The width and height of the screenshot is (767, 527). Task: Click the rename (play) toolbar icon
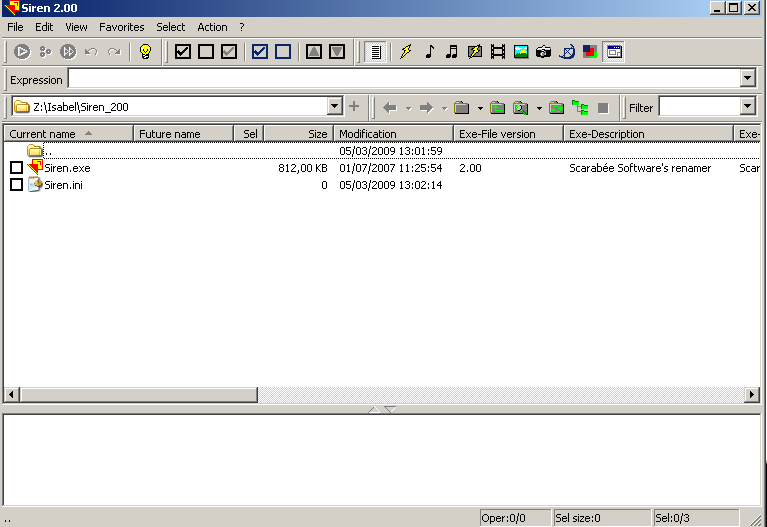pyautogui.click(x=22, y=51)
